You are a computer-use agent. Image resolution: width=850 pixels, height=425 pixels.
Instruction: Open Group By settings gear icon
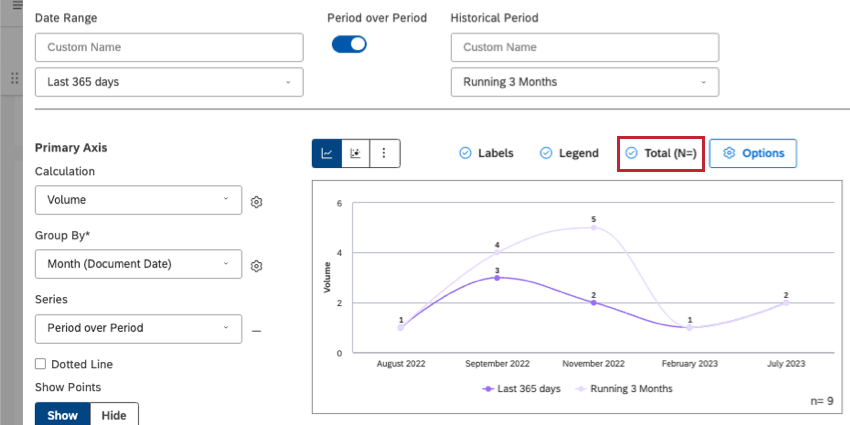coord(257,265)
